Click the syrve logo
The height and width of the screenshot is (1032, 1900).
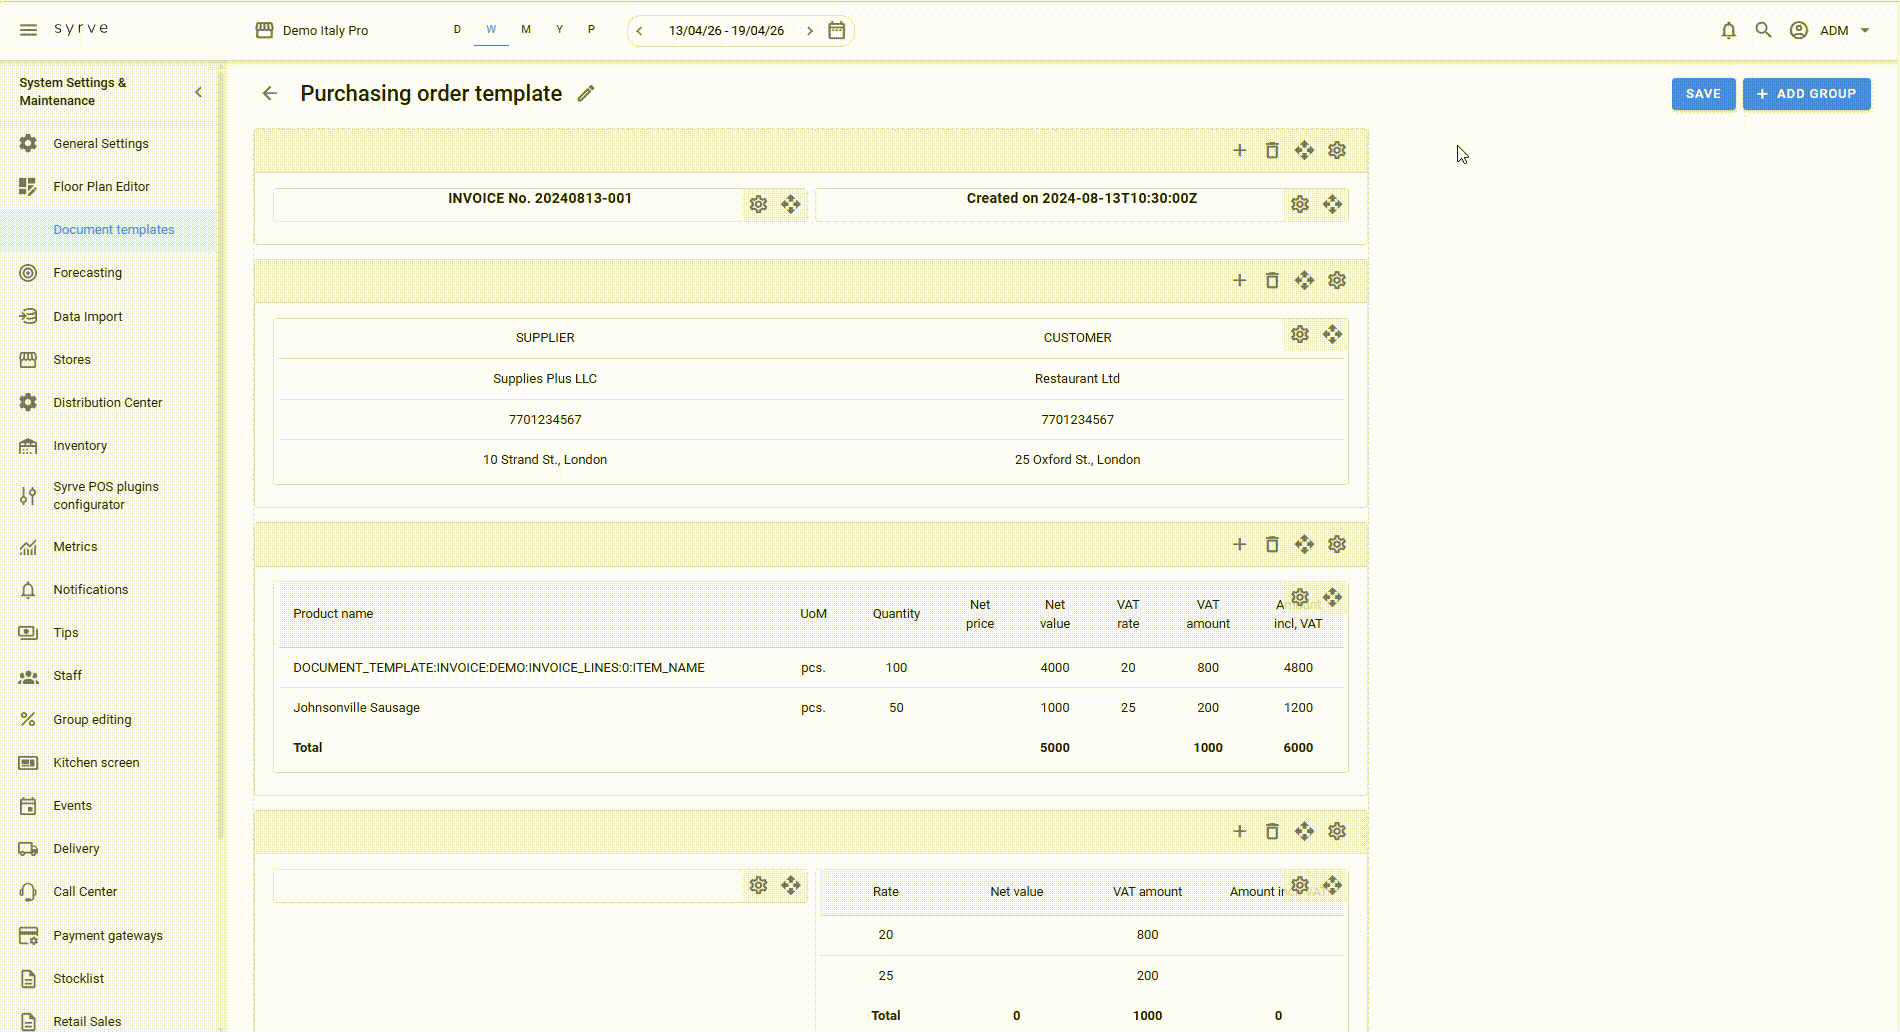81,29
